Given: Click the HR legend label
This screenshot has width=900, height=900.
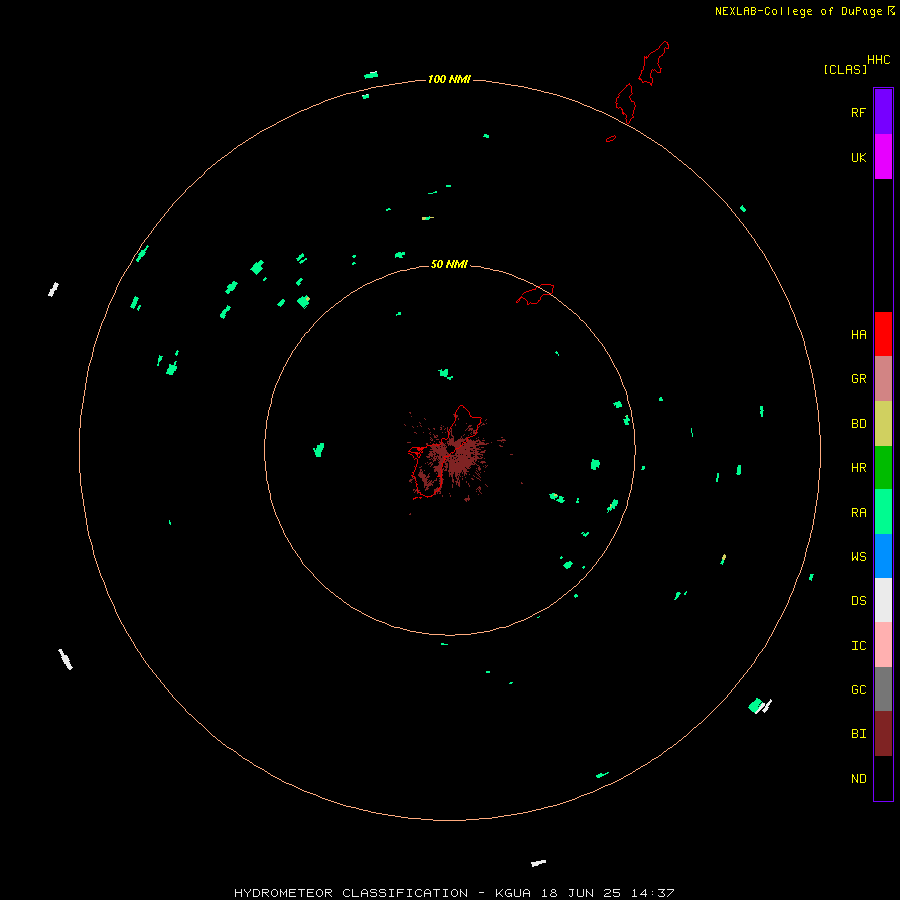Looking at the screenshot, I should click(x=858, y=468).
